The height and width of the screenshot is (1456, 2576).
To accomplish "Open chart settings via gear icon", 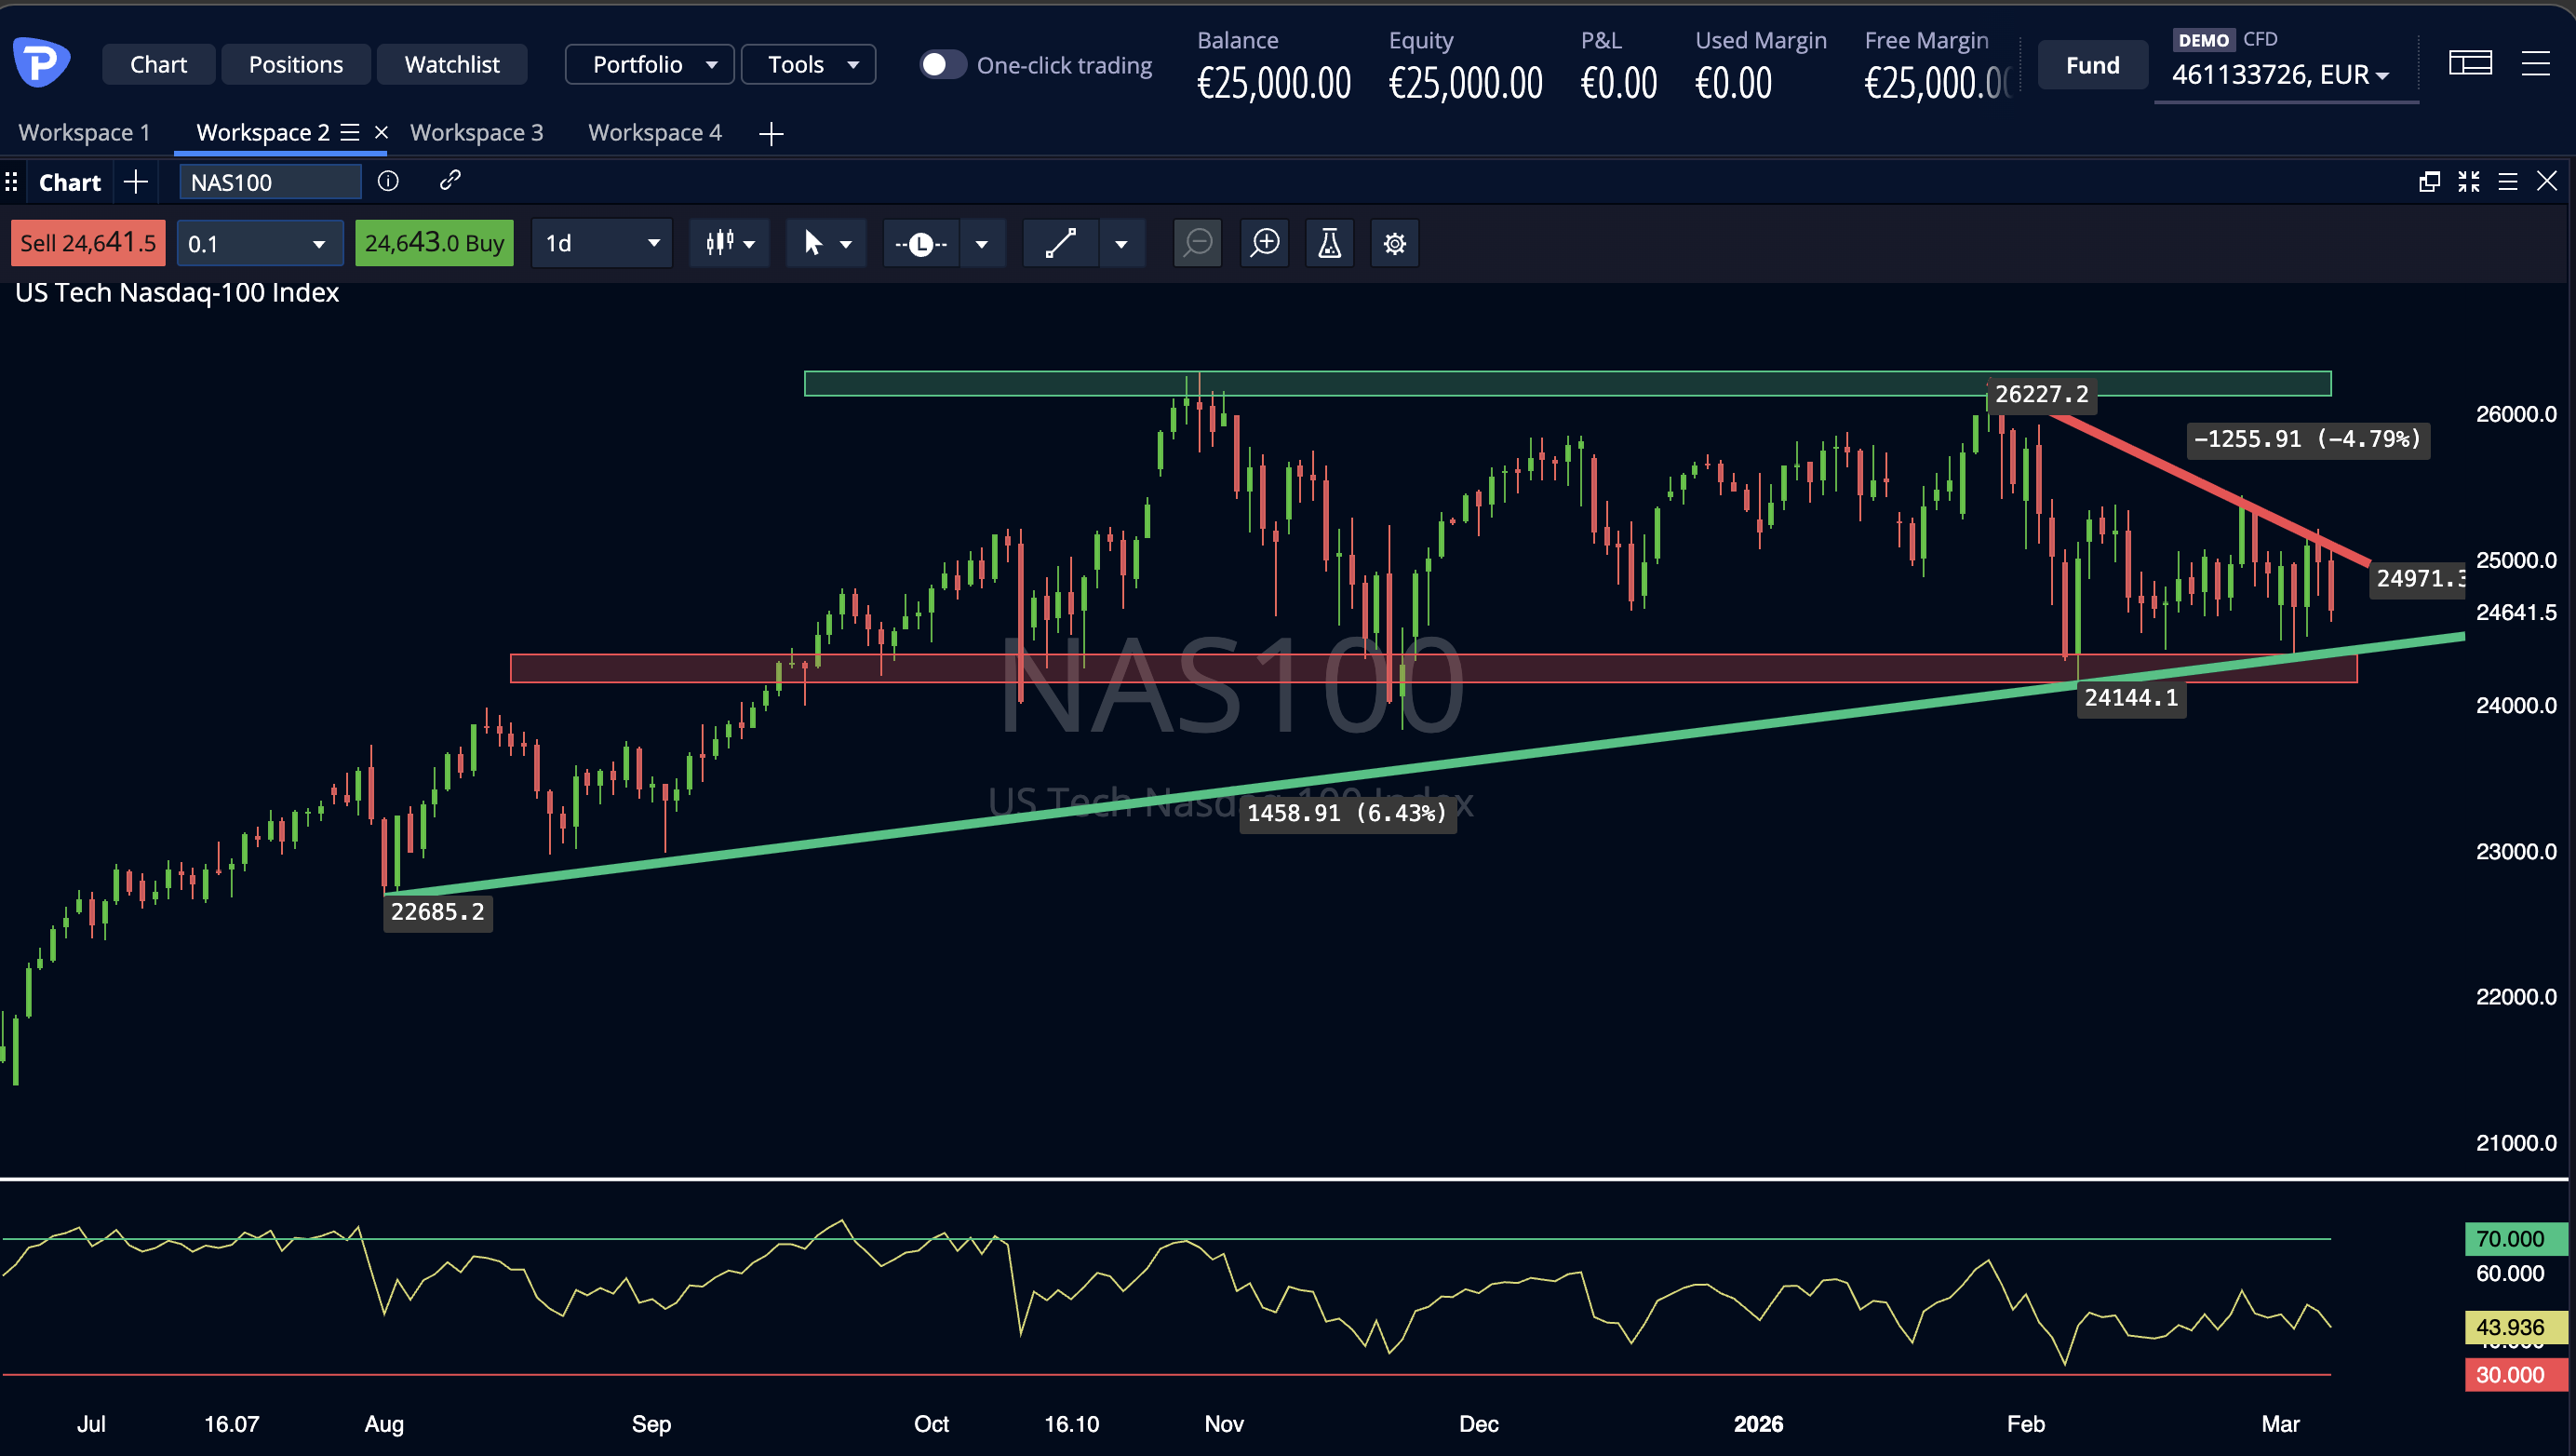I will (1394, 243).
